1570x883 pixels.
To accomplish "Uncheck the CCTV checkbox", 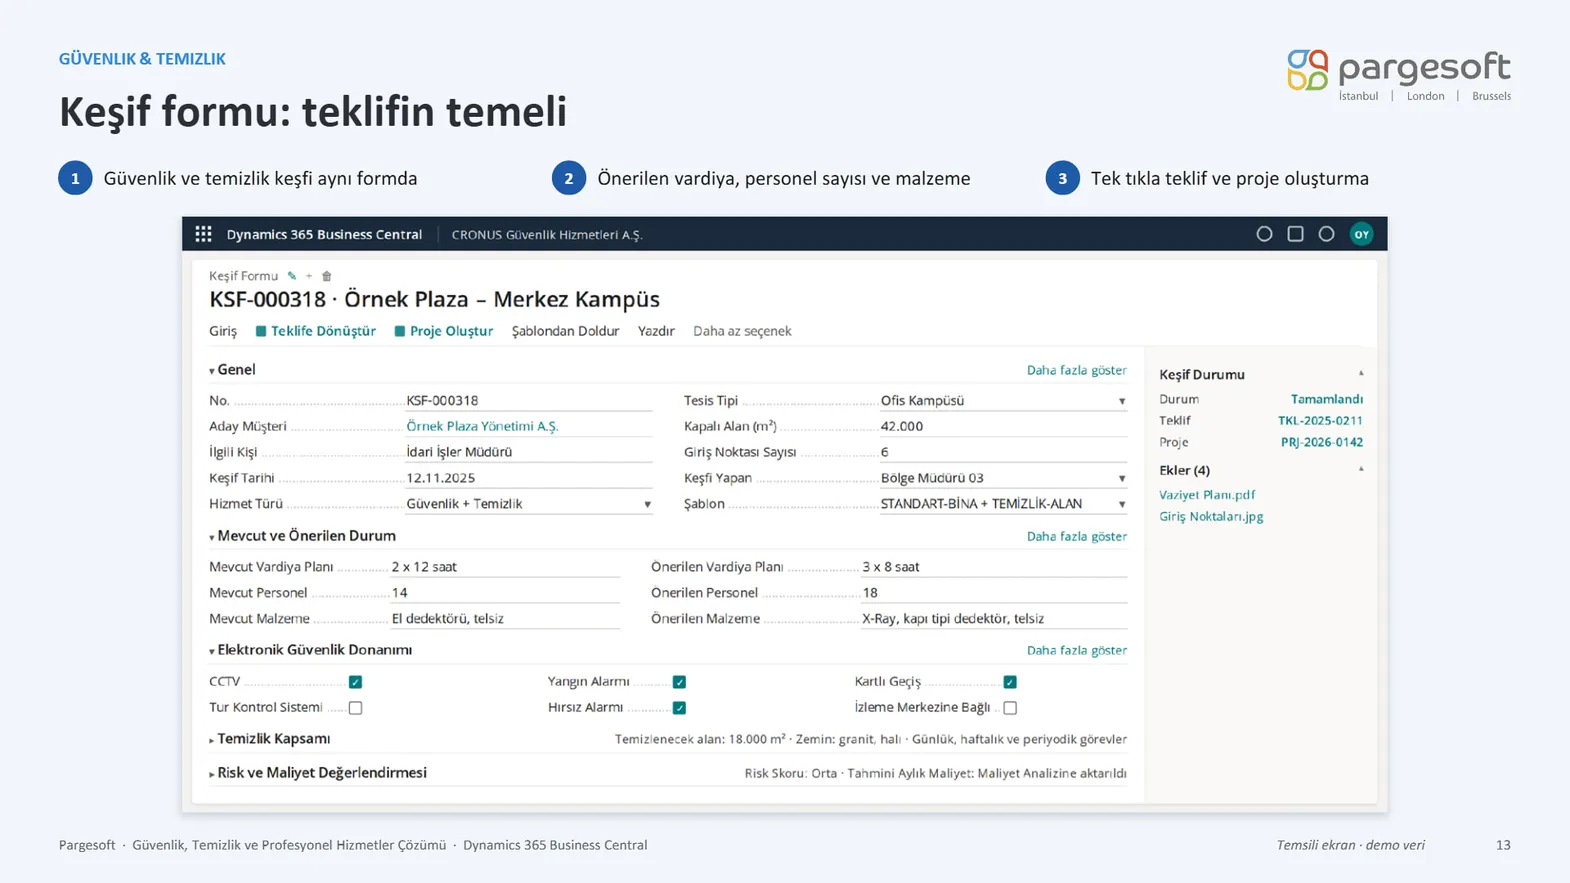I will 355,682.
